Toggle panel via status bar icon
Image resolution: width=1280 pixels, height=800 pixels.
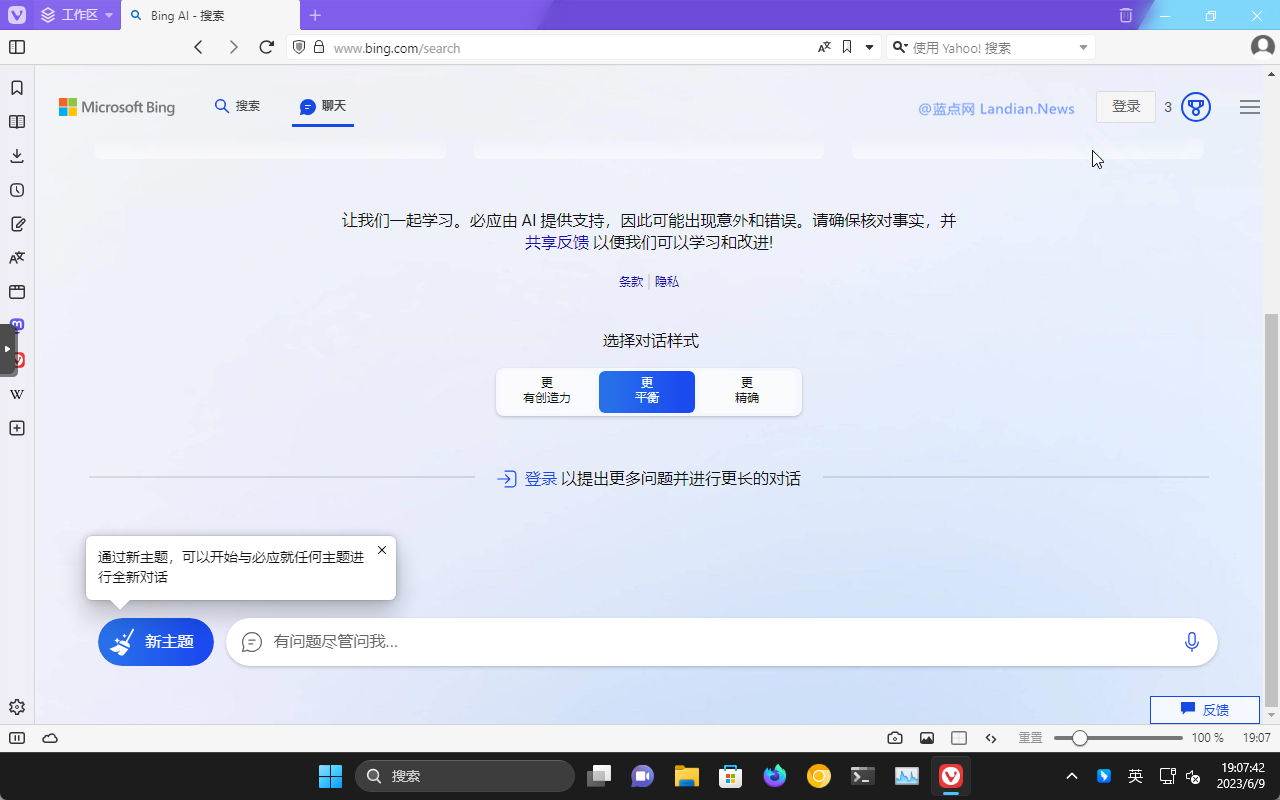17,738
